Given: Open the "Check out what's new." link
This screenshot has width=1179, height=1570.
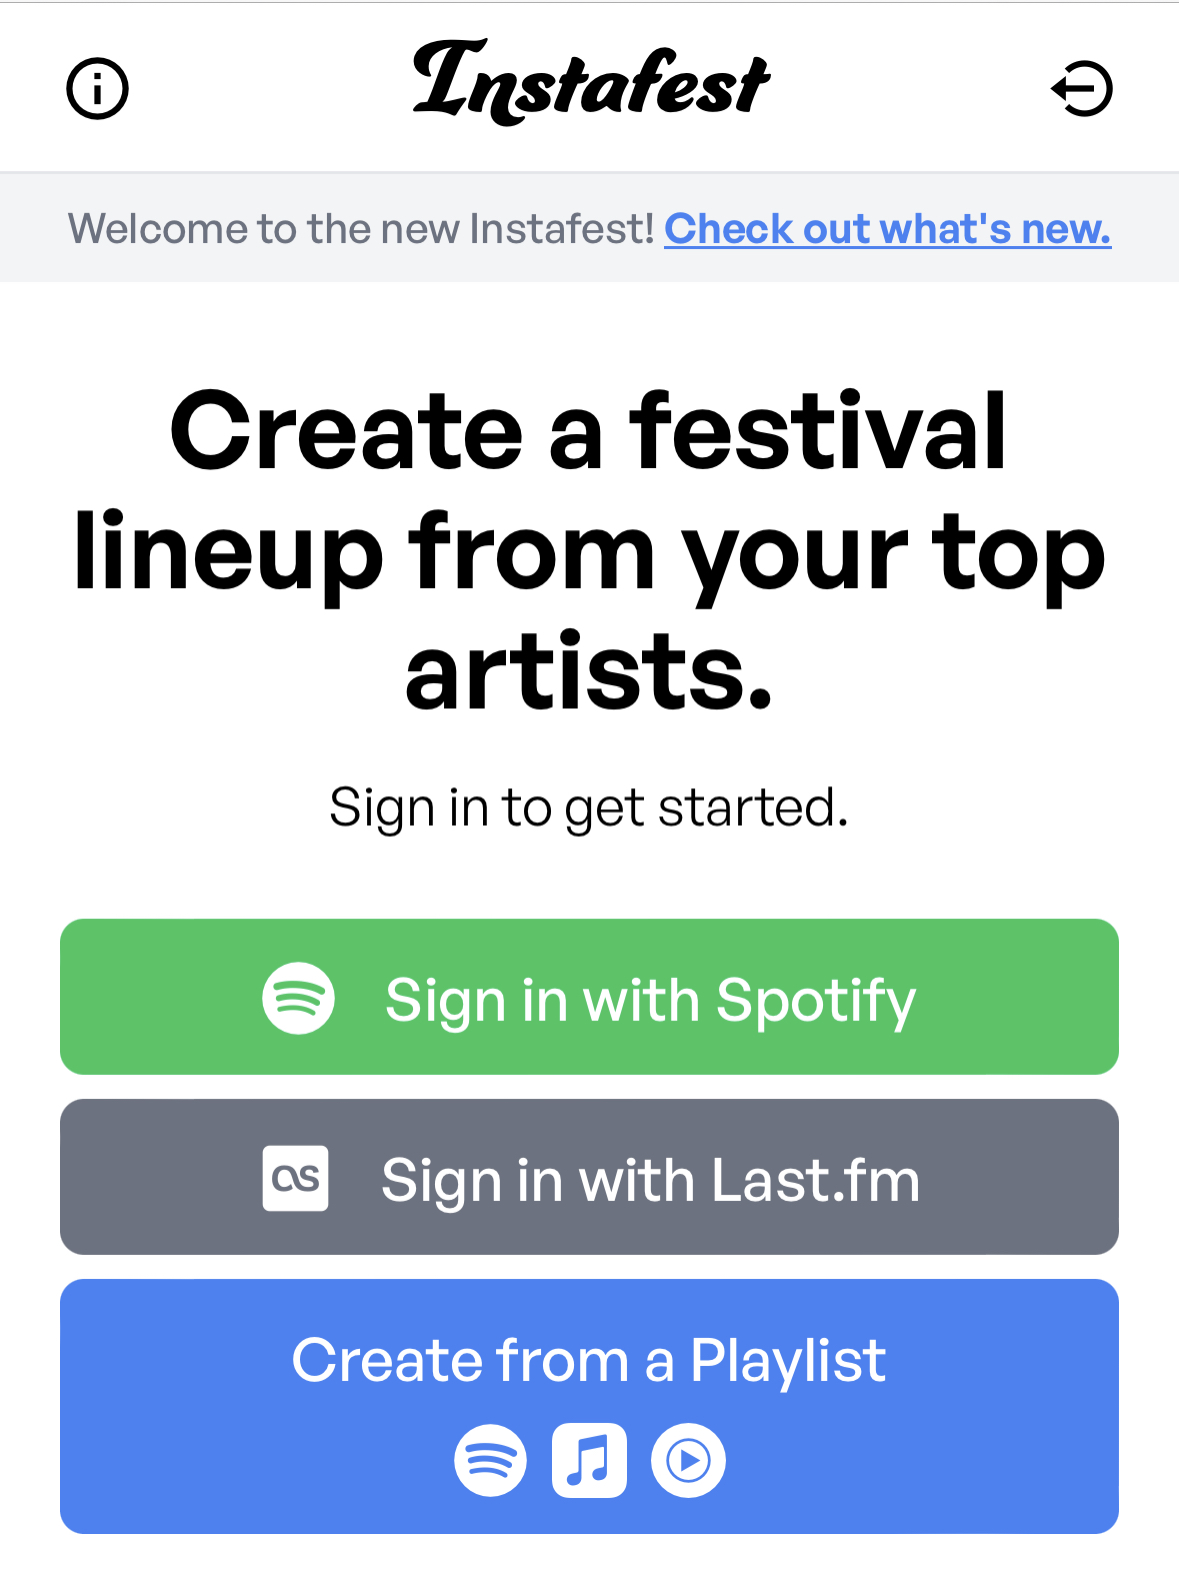Looking at the screenshot, I should click(887, 229).
